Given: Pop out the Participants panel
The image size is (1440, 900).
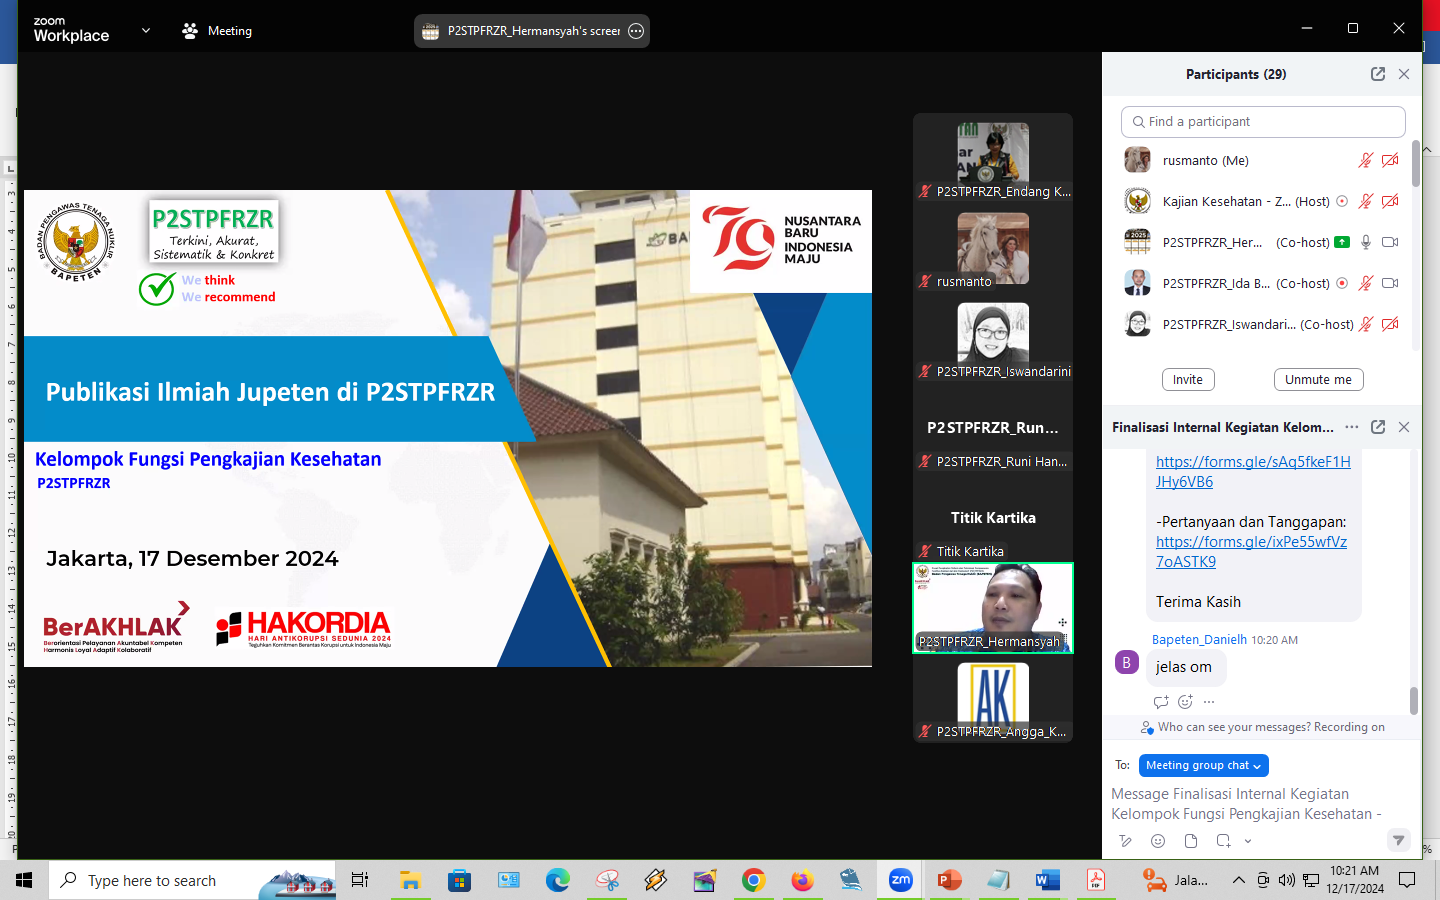Looking at the screenshot, I should [x=1377, y=74].
